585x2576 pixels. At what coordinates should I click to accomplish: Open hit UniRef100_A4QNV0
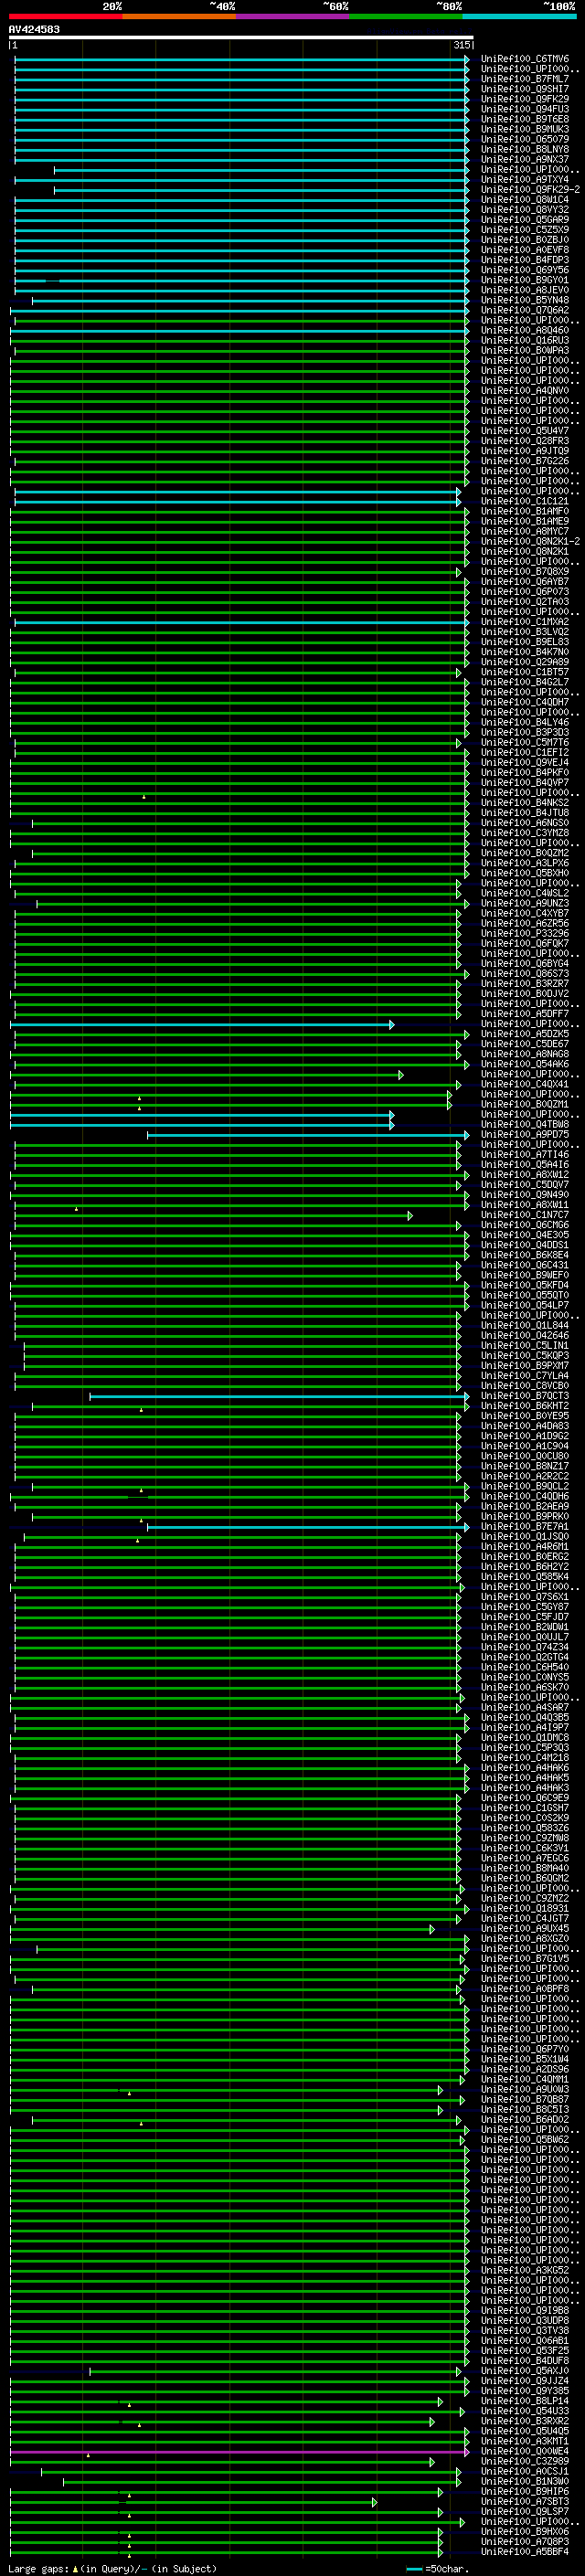tap(524, 391)
